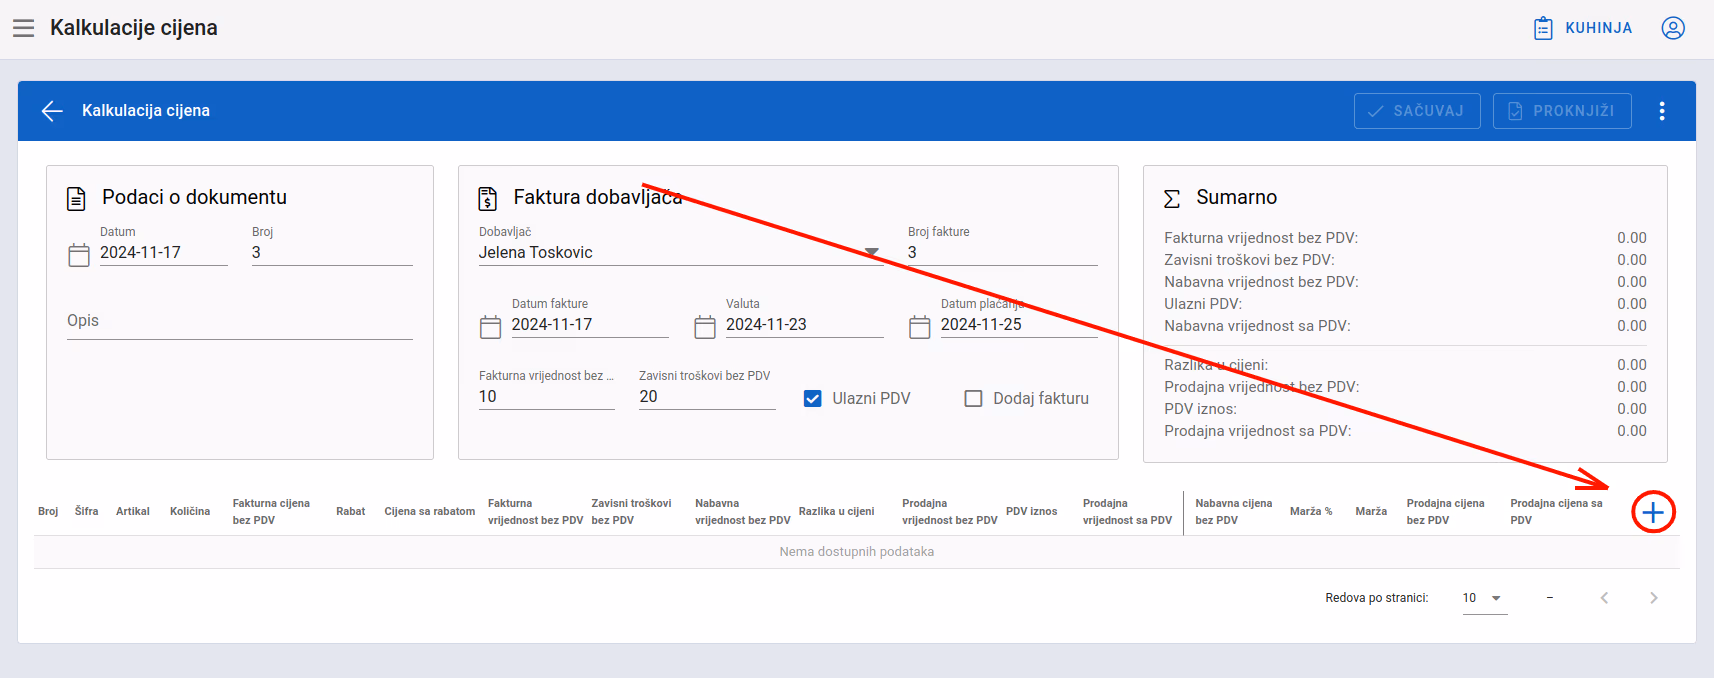Enable the Dodaj fakturu checkbox
Viewport: 1714px width, 678px height.
coord(973,398)
